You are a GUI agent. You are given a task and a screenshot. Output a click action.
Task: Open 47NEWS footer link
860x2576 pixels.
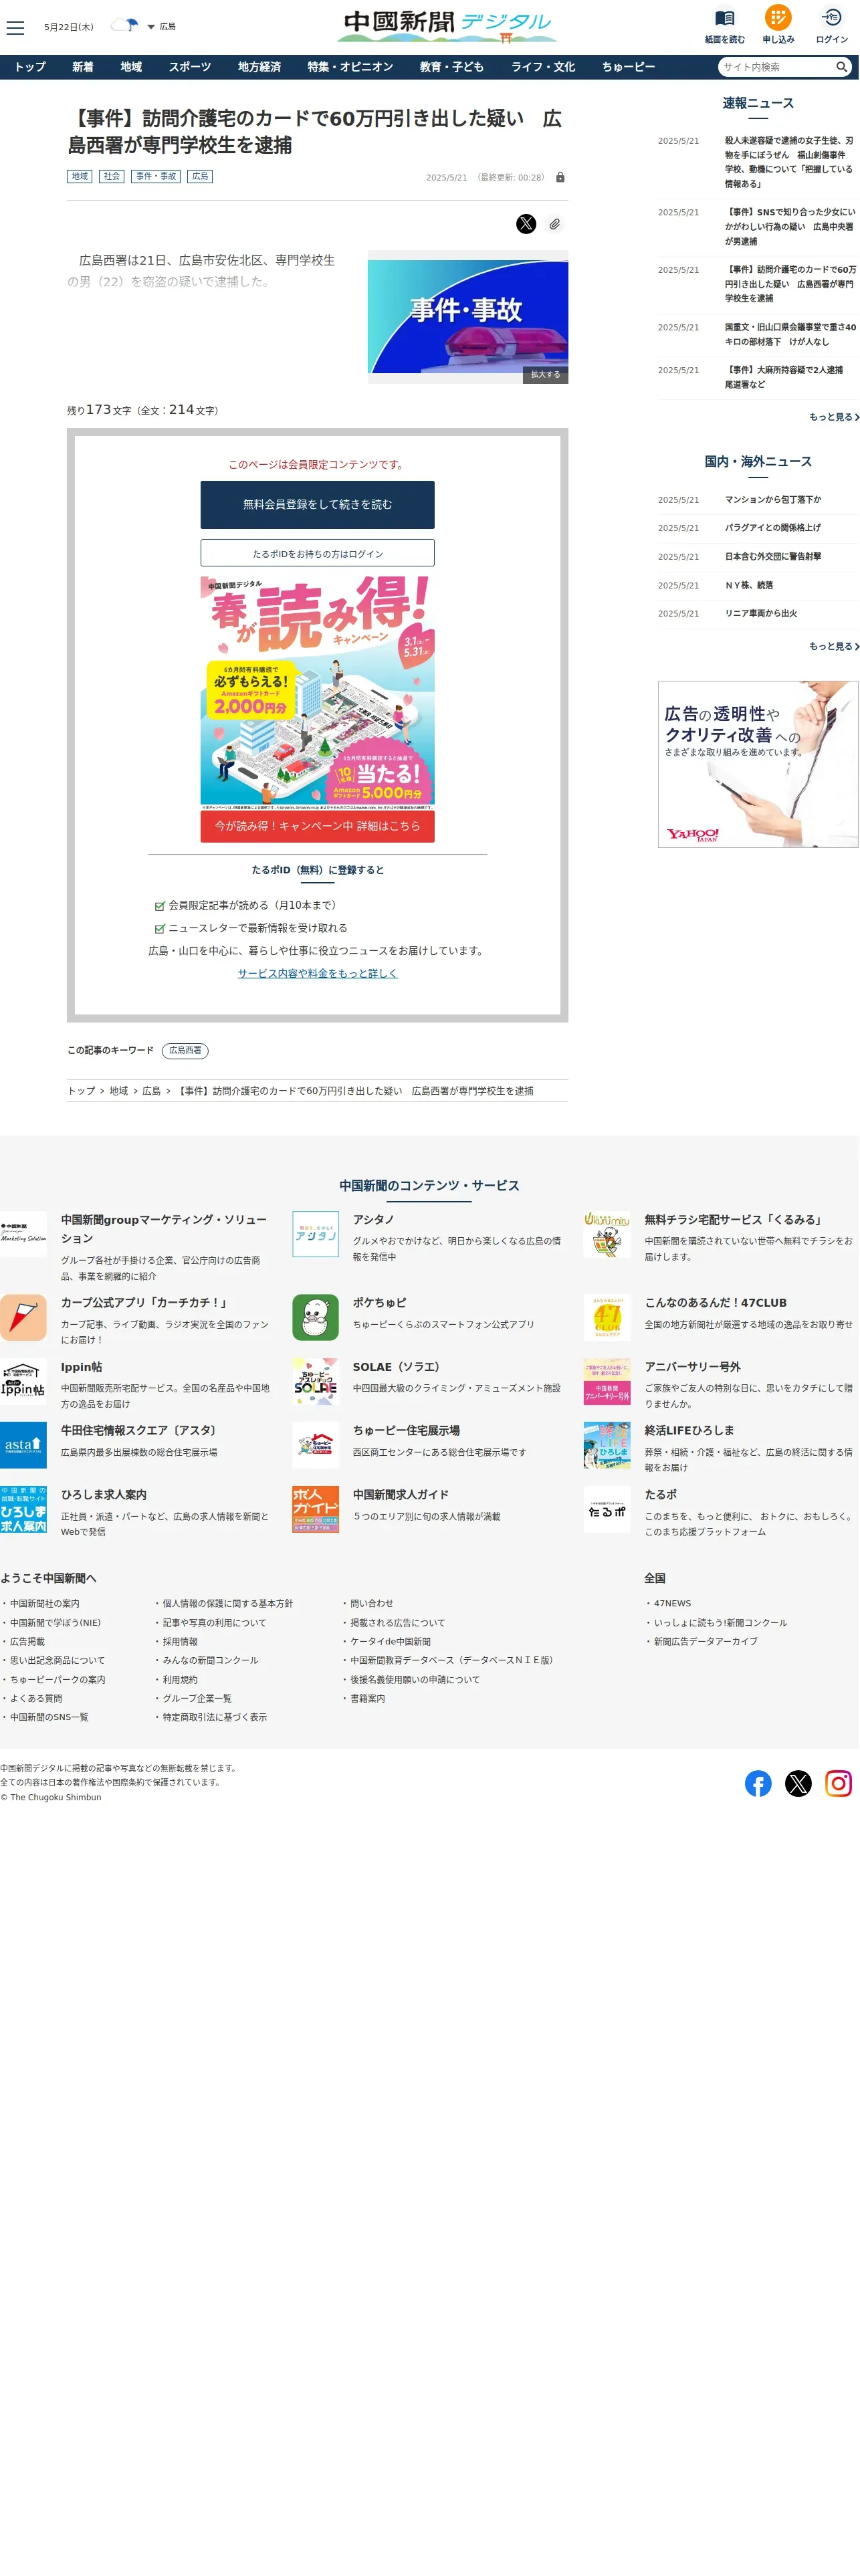[672, 1604]
